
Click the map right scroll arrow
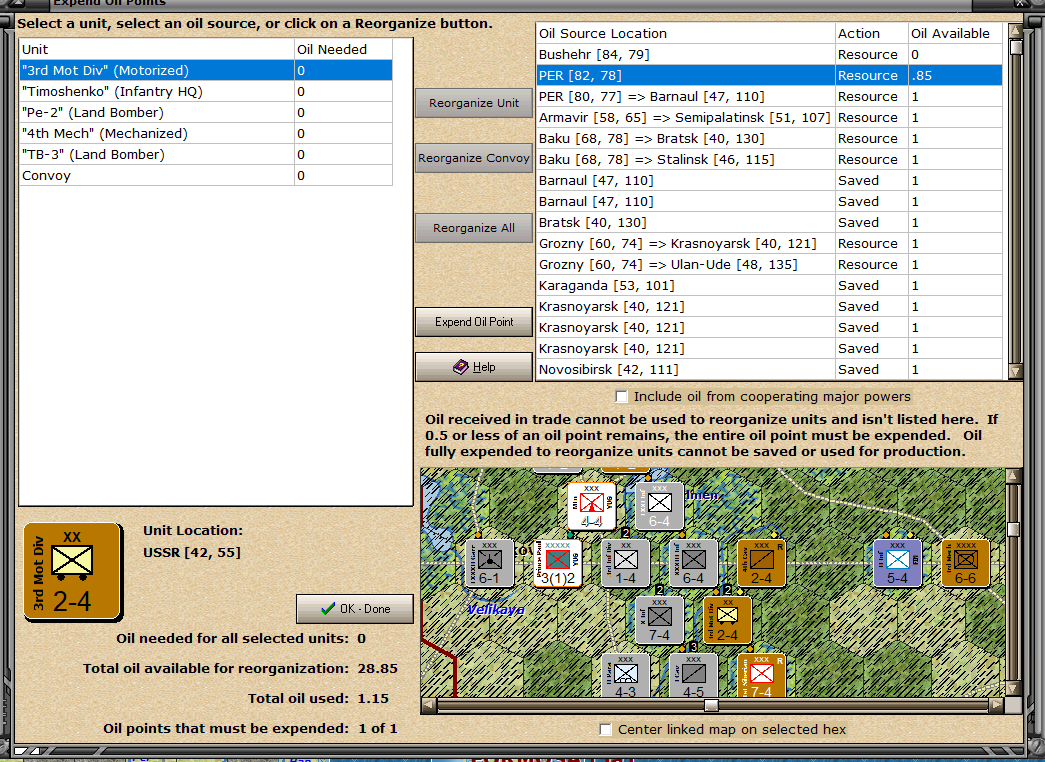click(x=997, y=705)
